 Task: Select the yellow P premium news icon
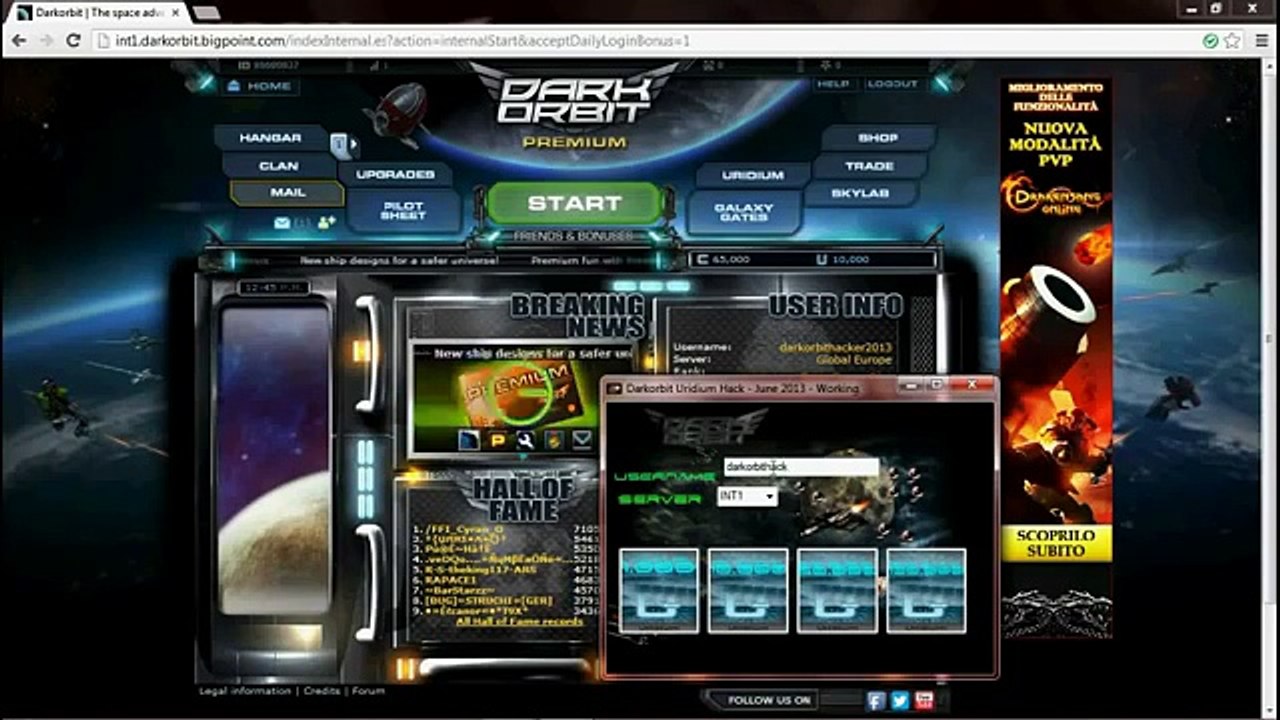point(497,440)
